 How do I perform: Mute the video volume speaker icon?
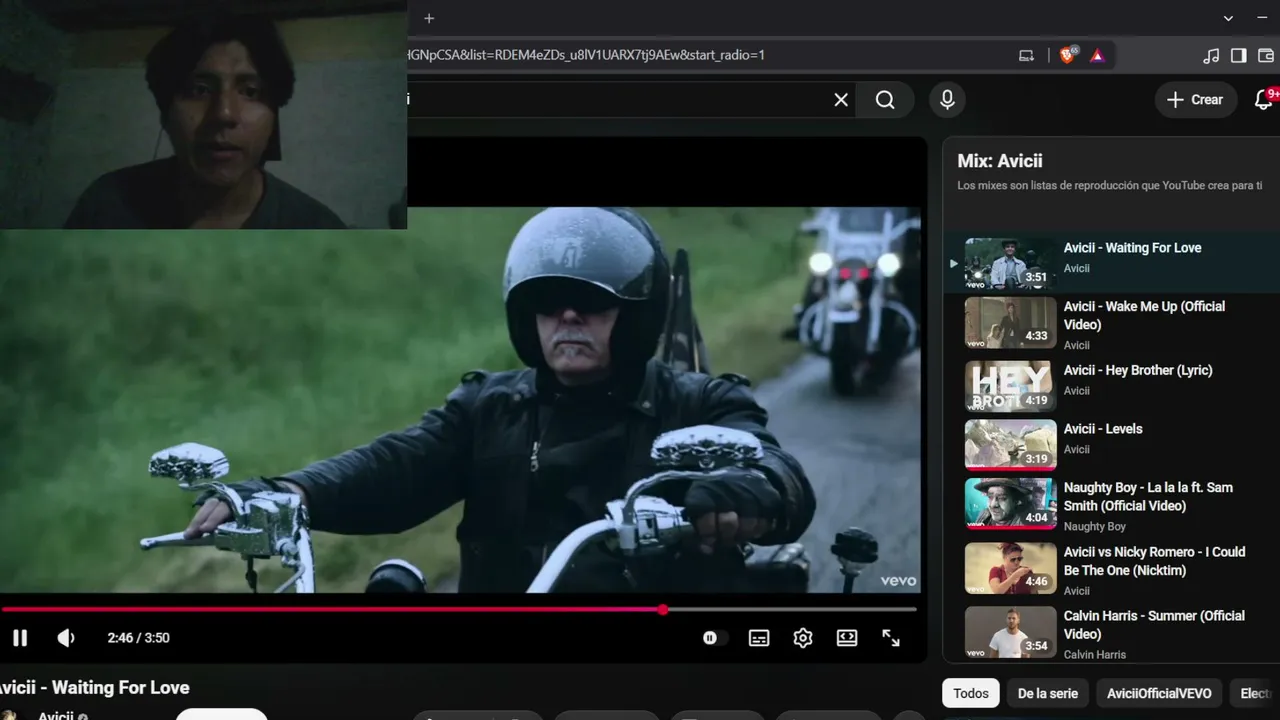[x=66, y=638]
